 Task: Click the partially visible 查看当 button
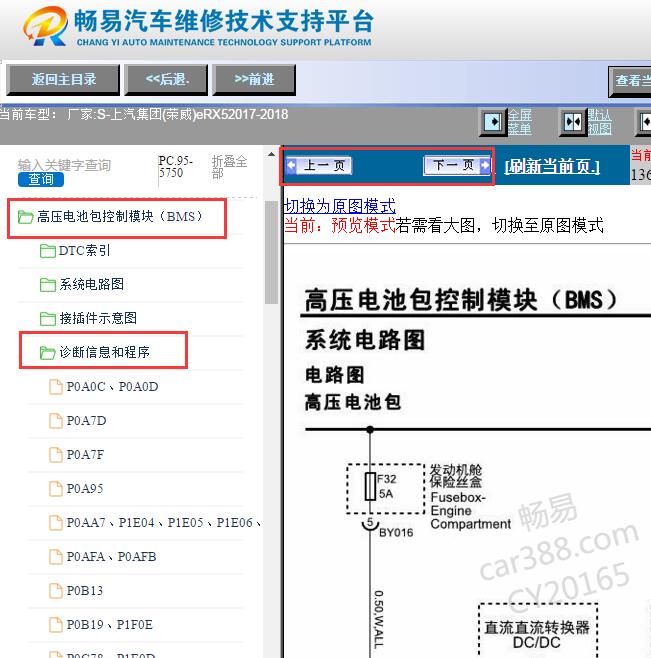coord(630,81)
